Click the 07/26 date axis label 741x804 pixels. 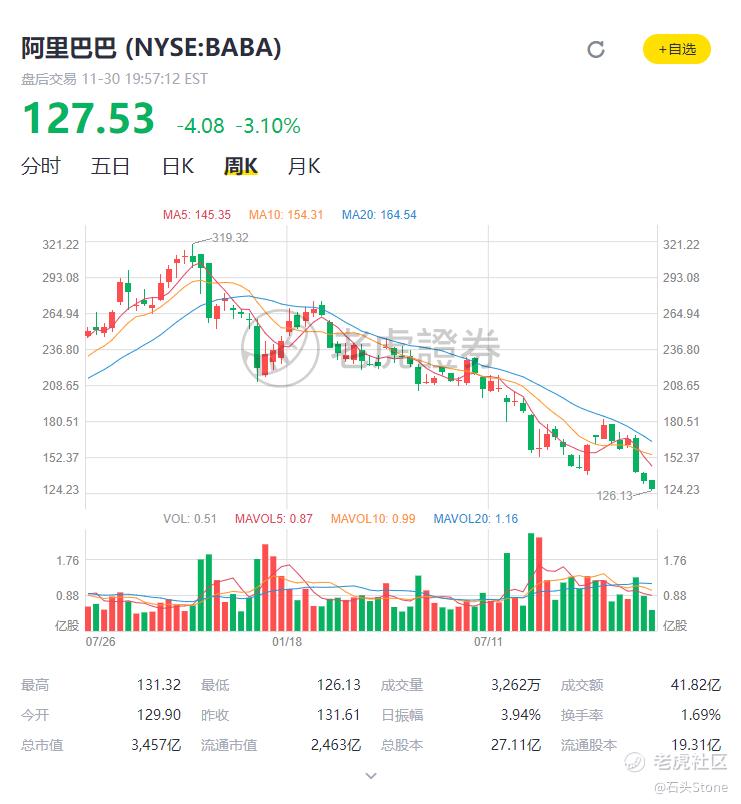coord(101,641)
